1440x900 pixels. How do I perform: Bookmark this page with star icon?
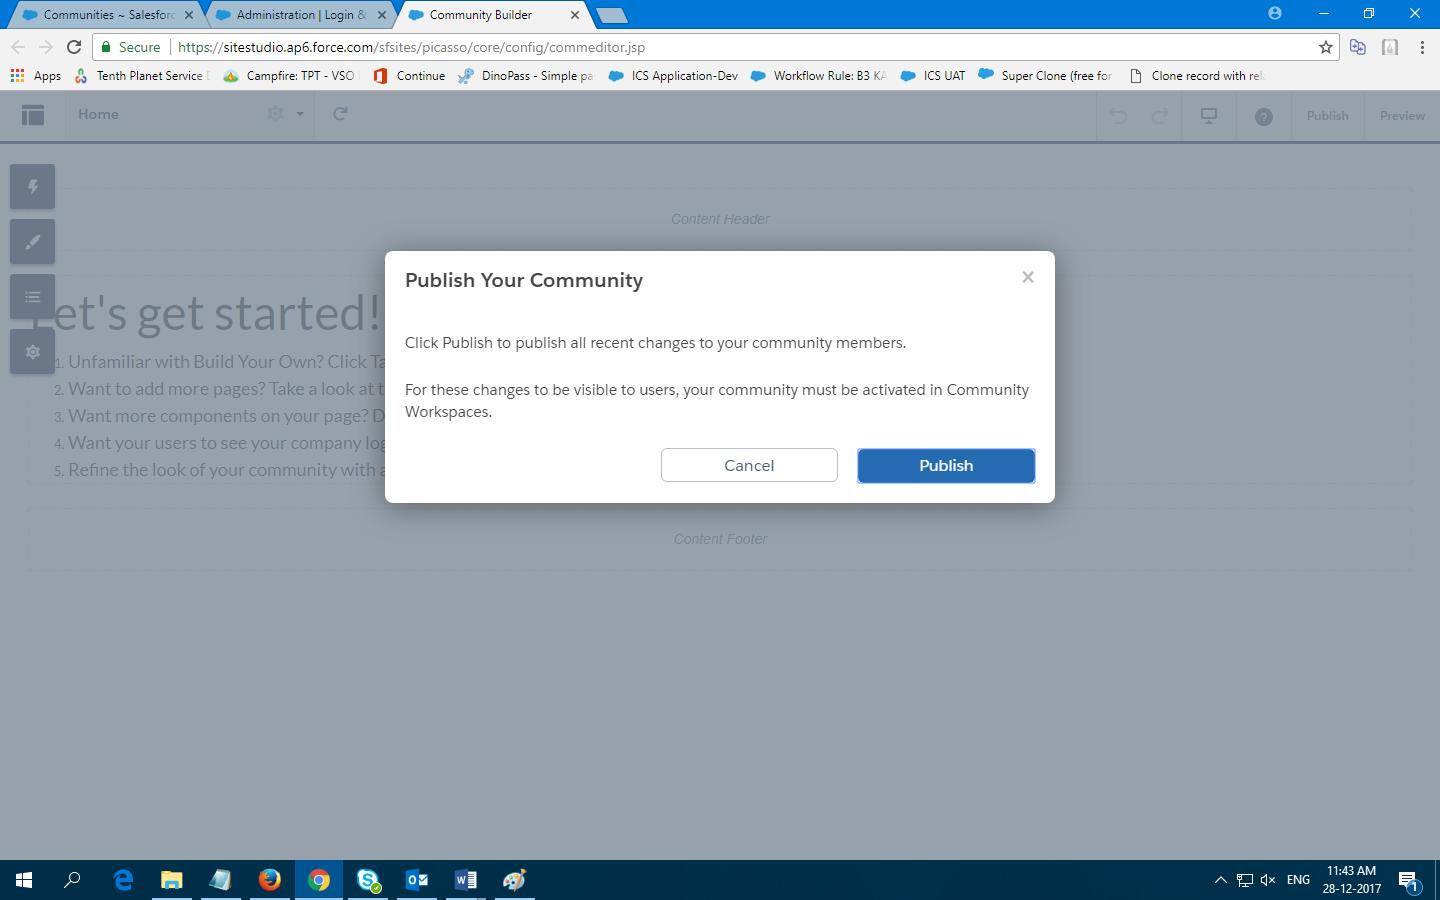(x=1326, y=47)
